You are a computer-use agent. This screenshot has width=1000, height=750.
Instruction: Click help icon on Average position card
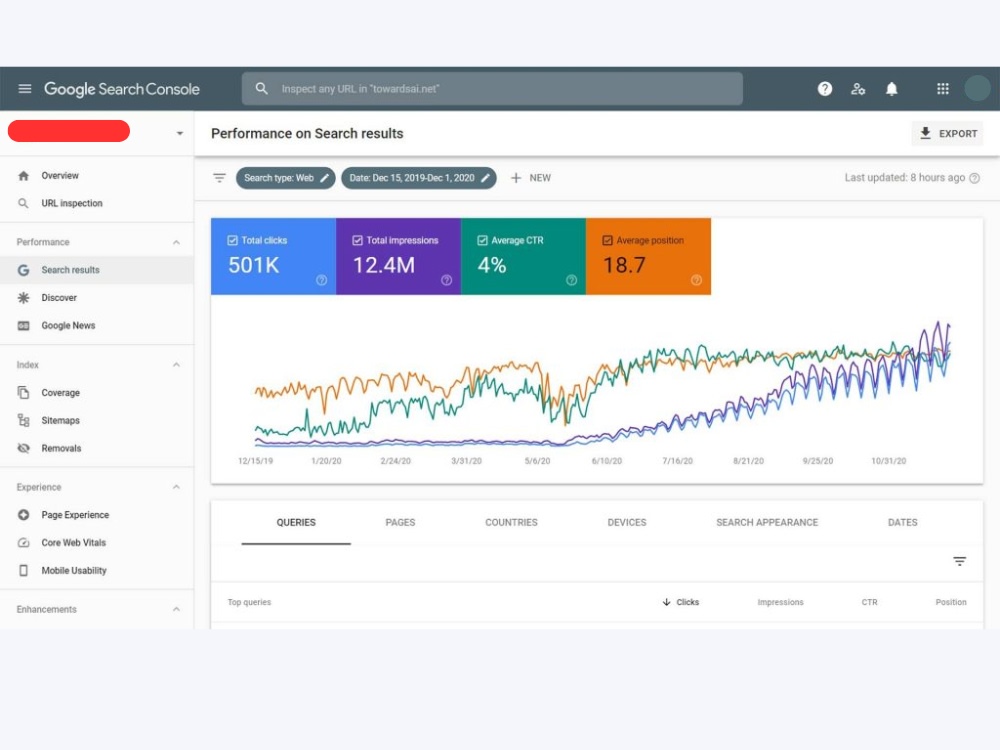tap(696, 280)
